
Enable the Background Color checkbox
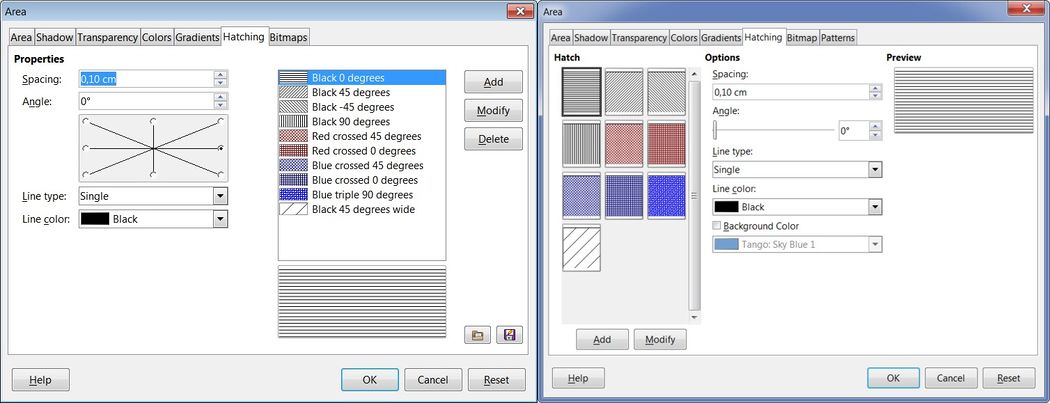click(717, 226)
